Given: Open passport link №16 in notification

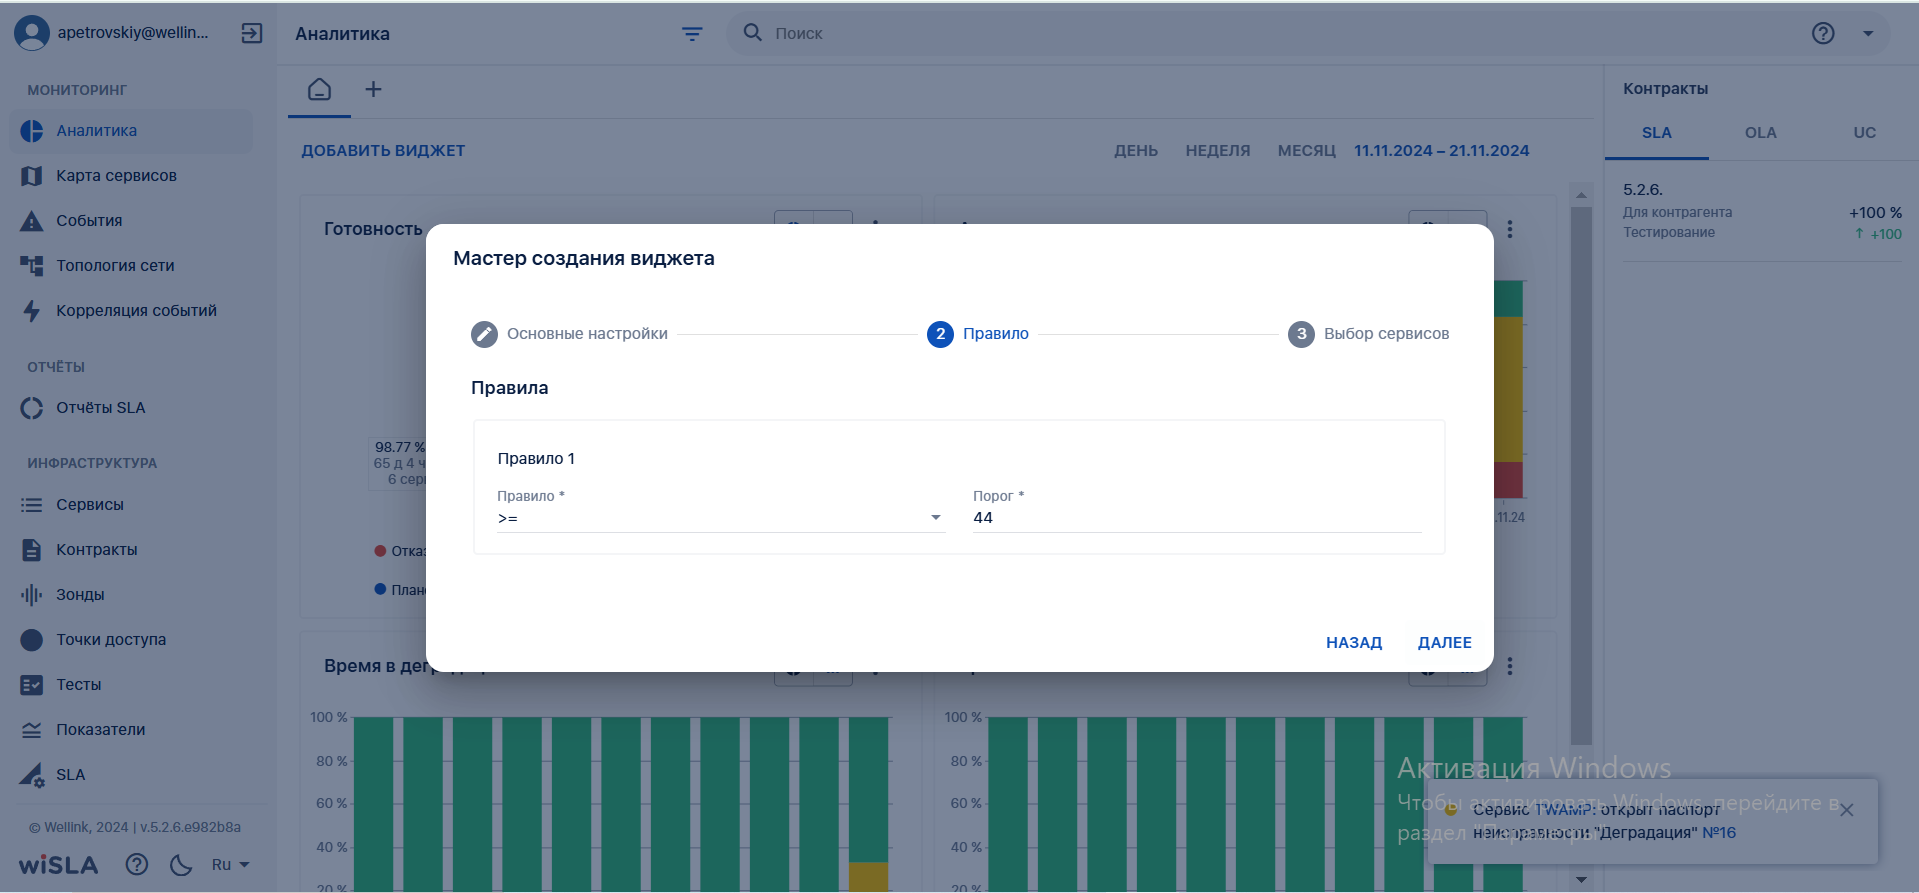Looking at the screenshot, I should [x=1719, y=832].
